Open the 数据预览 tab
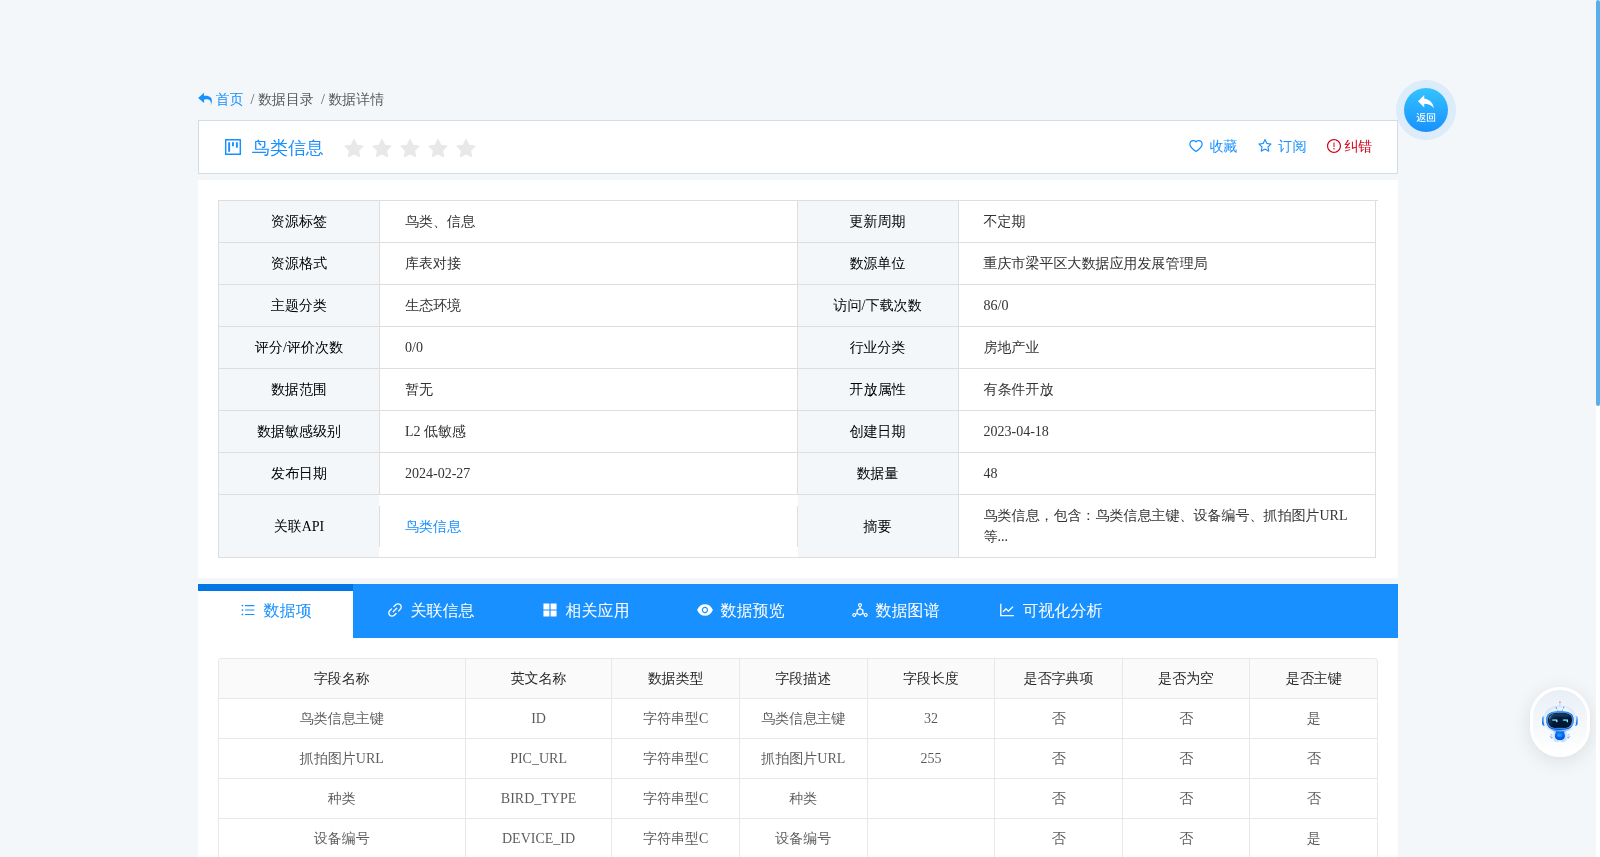The width and height of the screenshot is (1600, 857). [741, 611]
